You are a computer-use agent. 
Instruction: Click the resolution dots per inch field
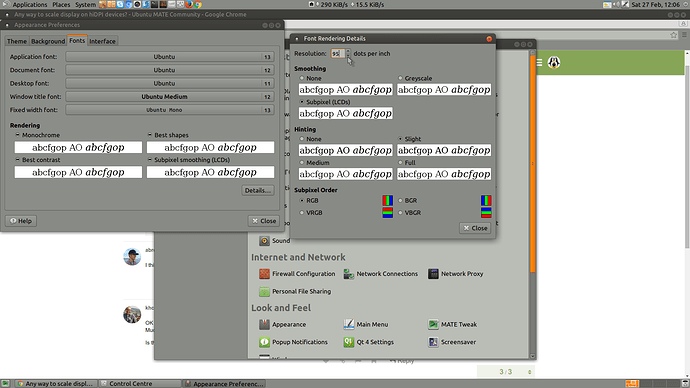tap(338, 53)
